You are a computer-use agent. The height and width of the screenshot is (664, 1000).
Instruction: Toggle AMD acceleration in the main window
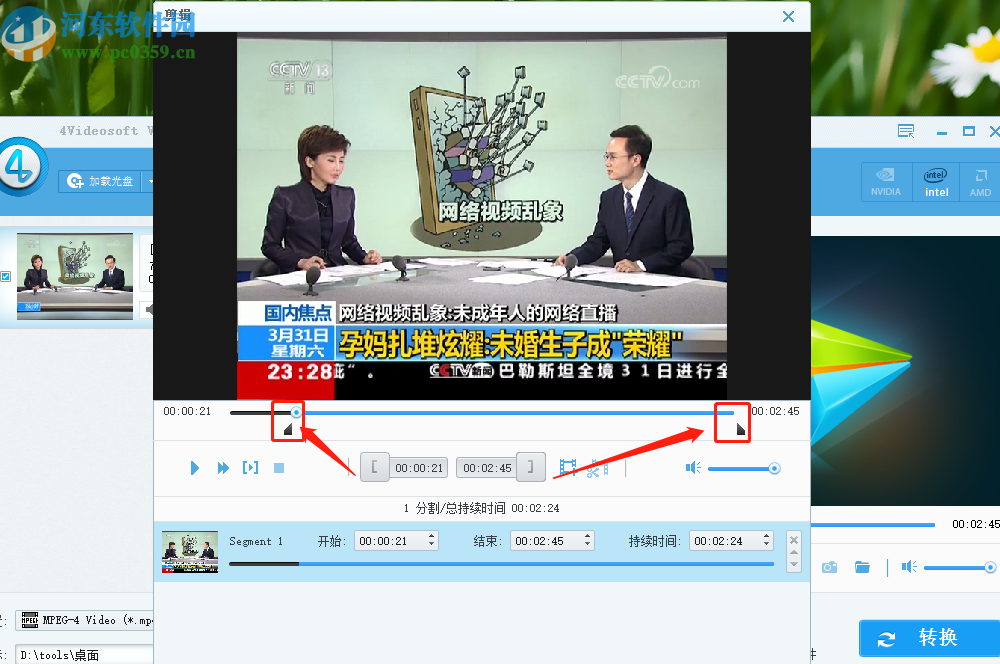980,182
